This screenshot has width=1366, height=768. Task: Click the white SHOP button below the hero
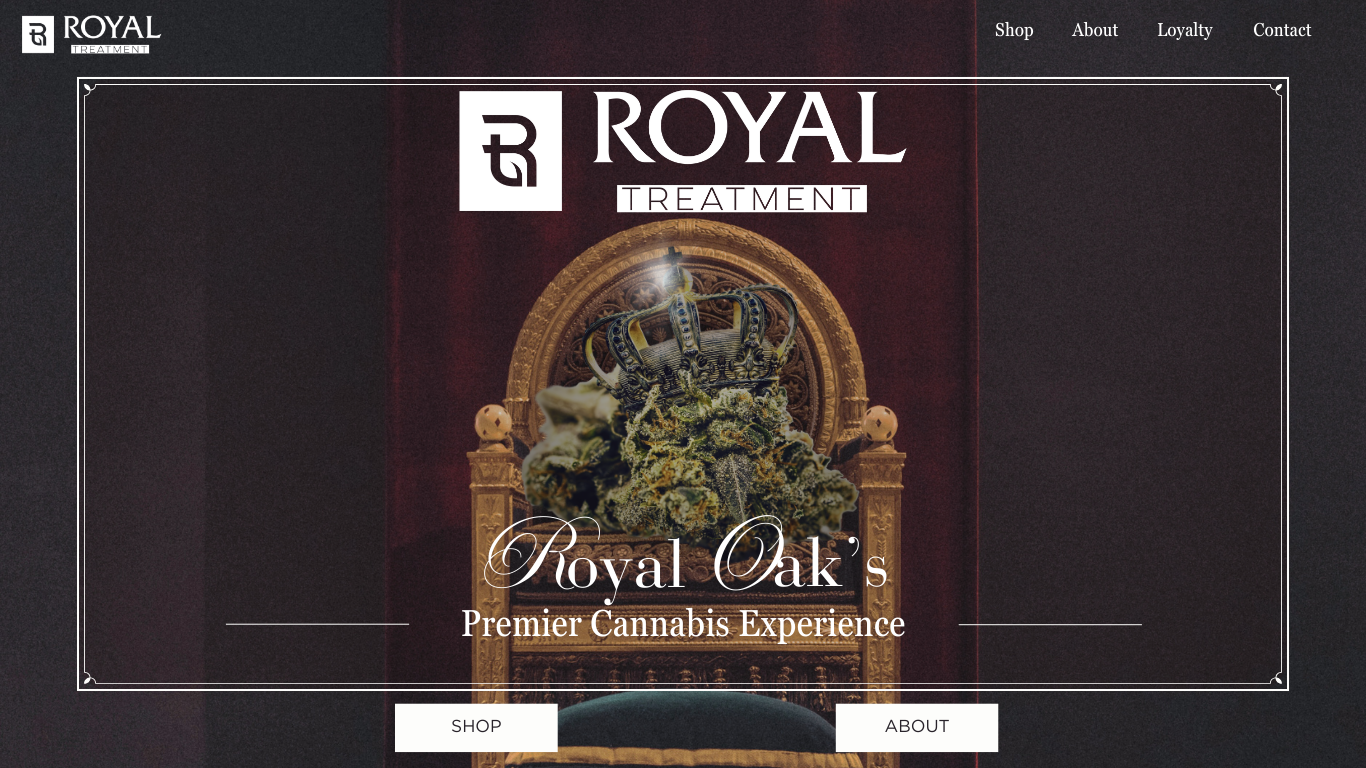point(476,727)
